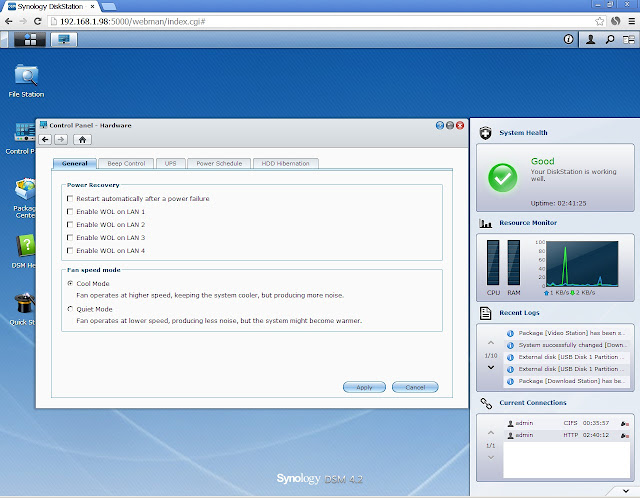Open Quick Start wizard desktop icon
Image resolution: width=640 pixels, height=498 pixels.
pos(24,309)
